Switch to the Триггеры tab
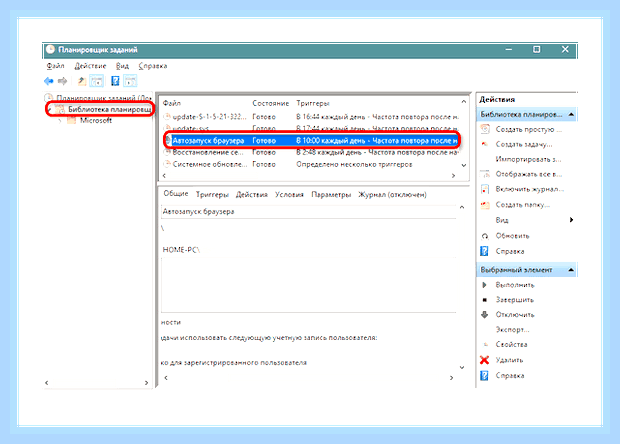 pyautogui.click(x=212, y=195)
